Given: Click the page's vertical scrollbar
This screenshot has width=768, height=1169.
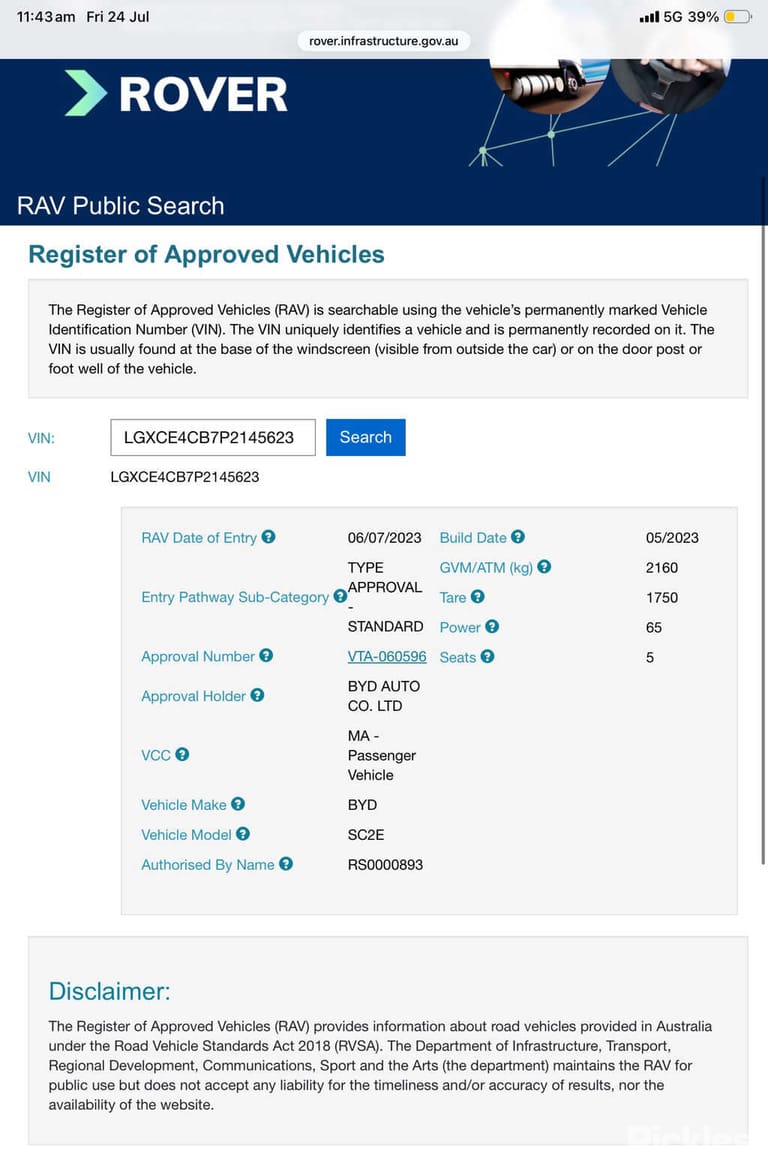Looking at the screenshot, I should (x=764, y=522).
